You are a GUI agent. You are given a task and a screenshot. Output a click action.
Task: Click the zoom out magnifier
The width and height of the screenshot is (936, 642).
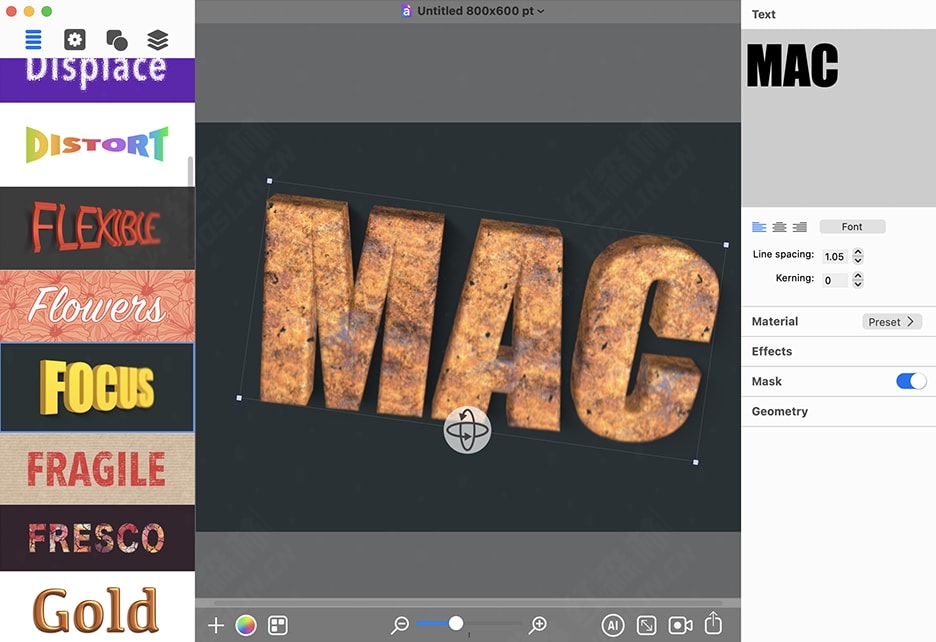(399, 625)
